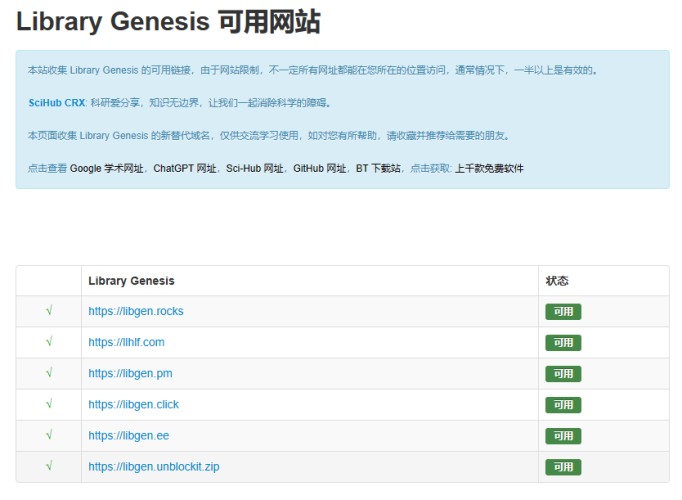
Task: Click check mark in llhlf.com row
Action: 49,341
